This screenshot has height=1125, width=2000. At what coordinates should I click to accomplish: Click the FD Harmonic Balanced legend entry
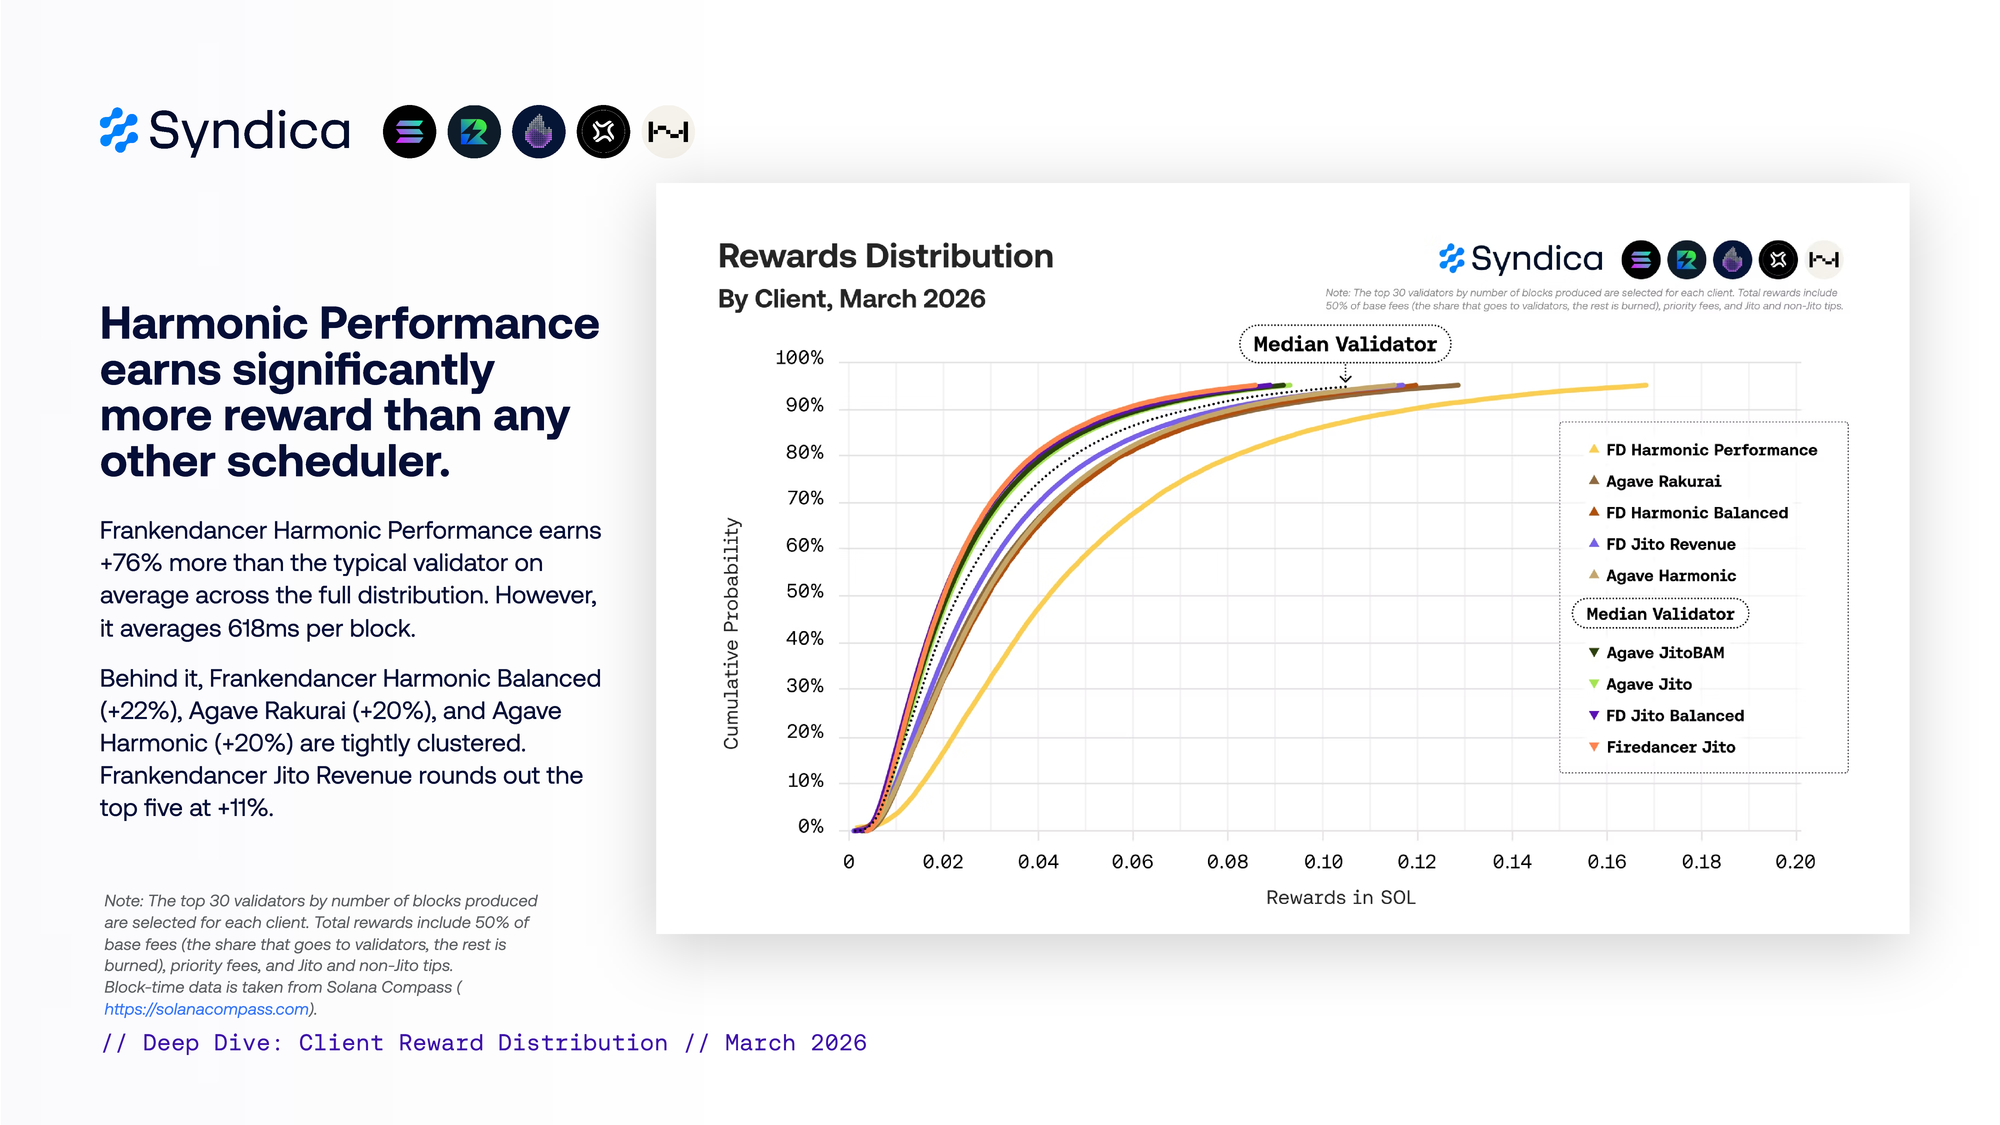click(1696, 513)
